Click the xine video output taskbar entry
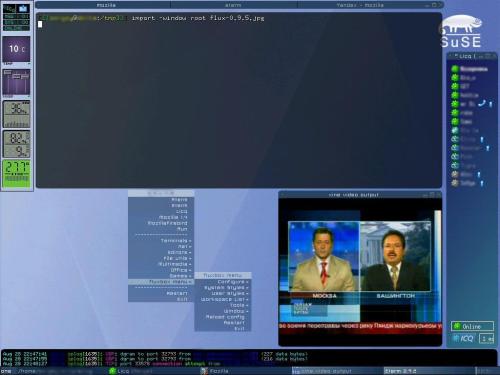 coord(337,371)
